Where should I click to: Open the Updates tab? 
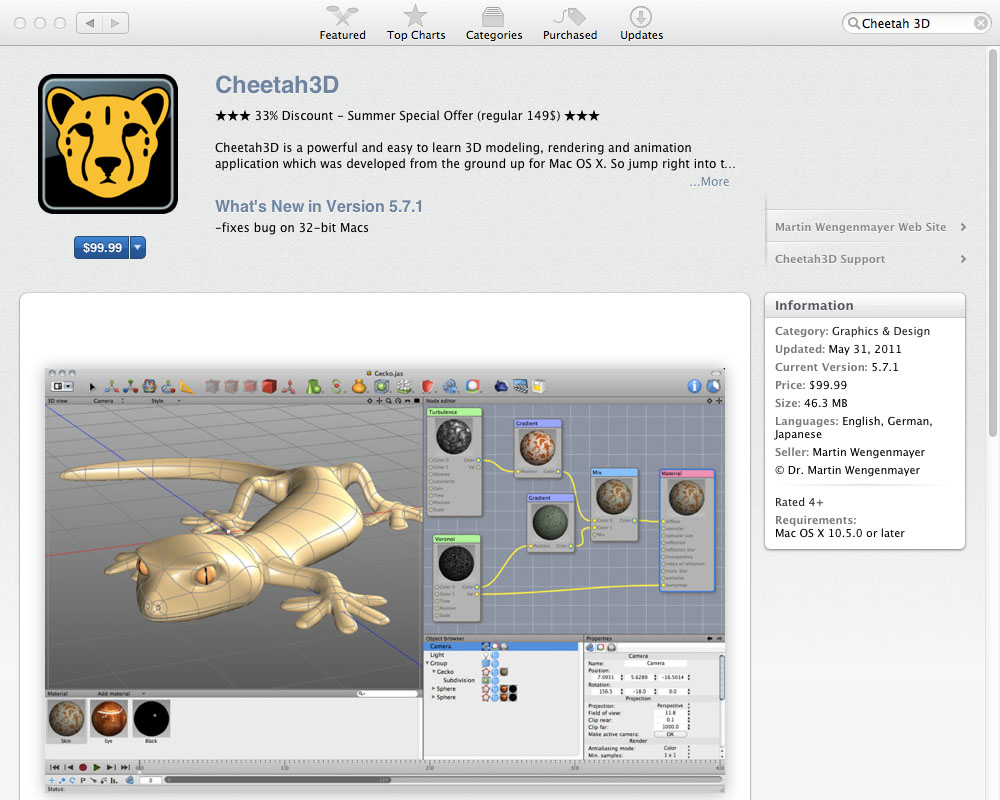point(642,24)
